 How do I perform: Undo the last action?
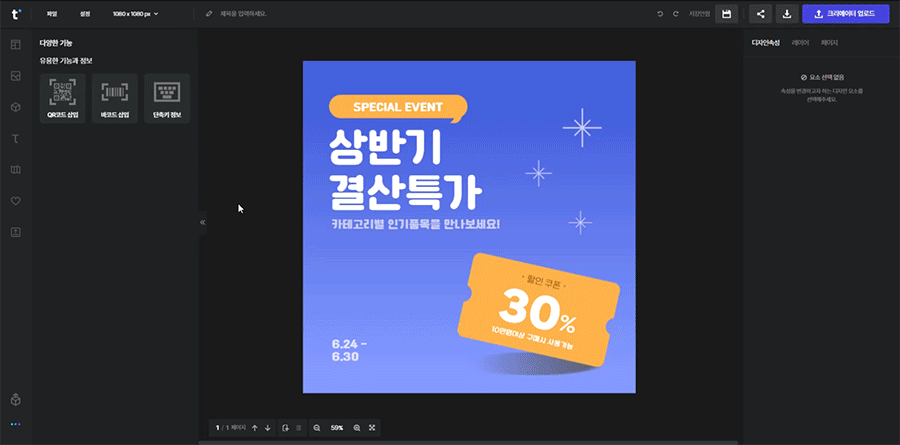660,14
